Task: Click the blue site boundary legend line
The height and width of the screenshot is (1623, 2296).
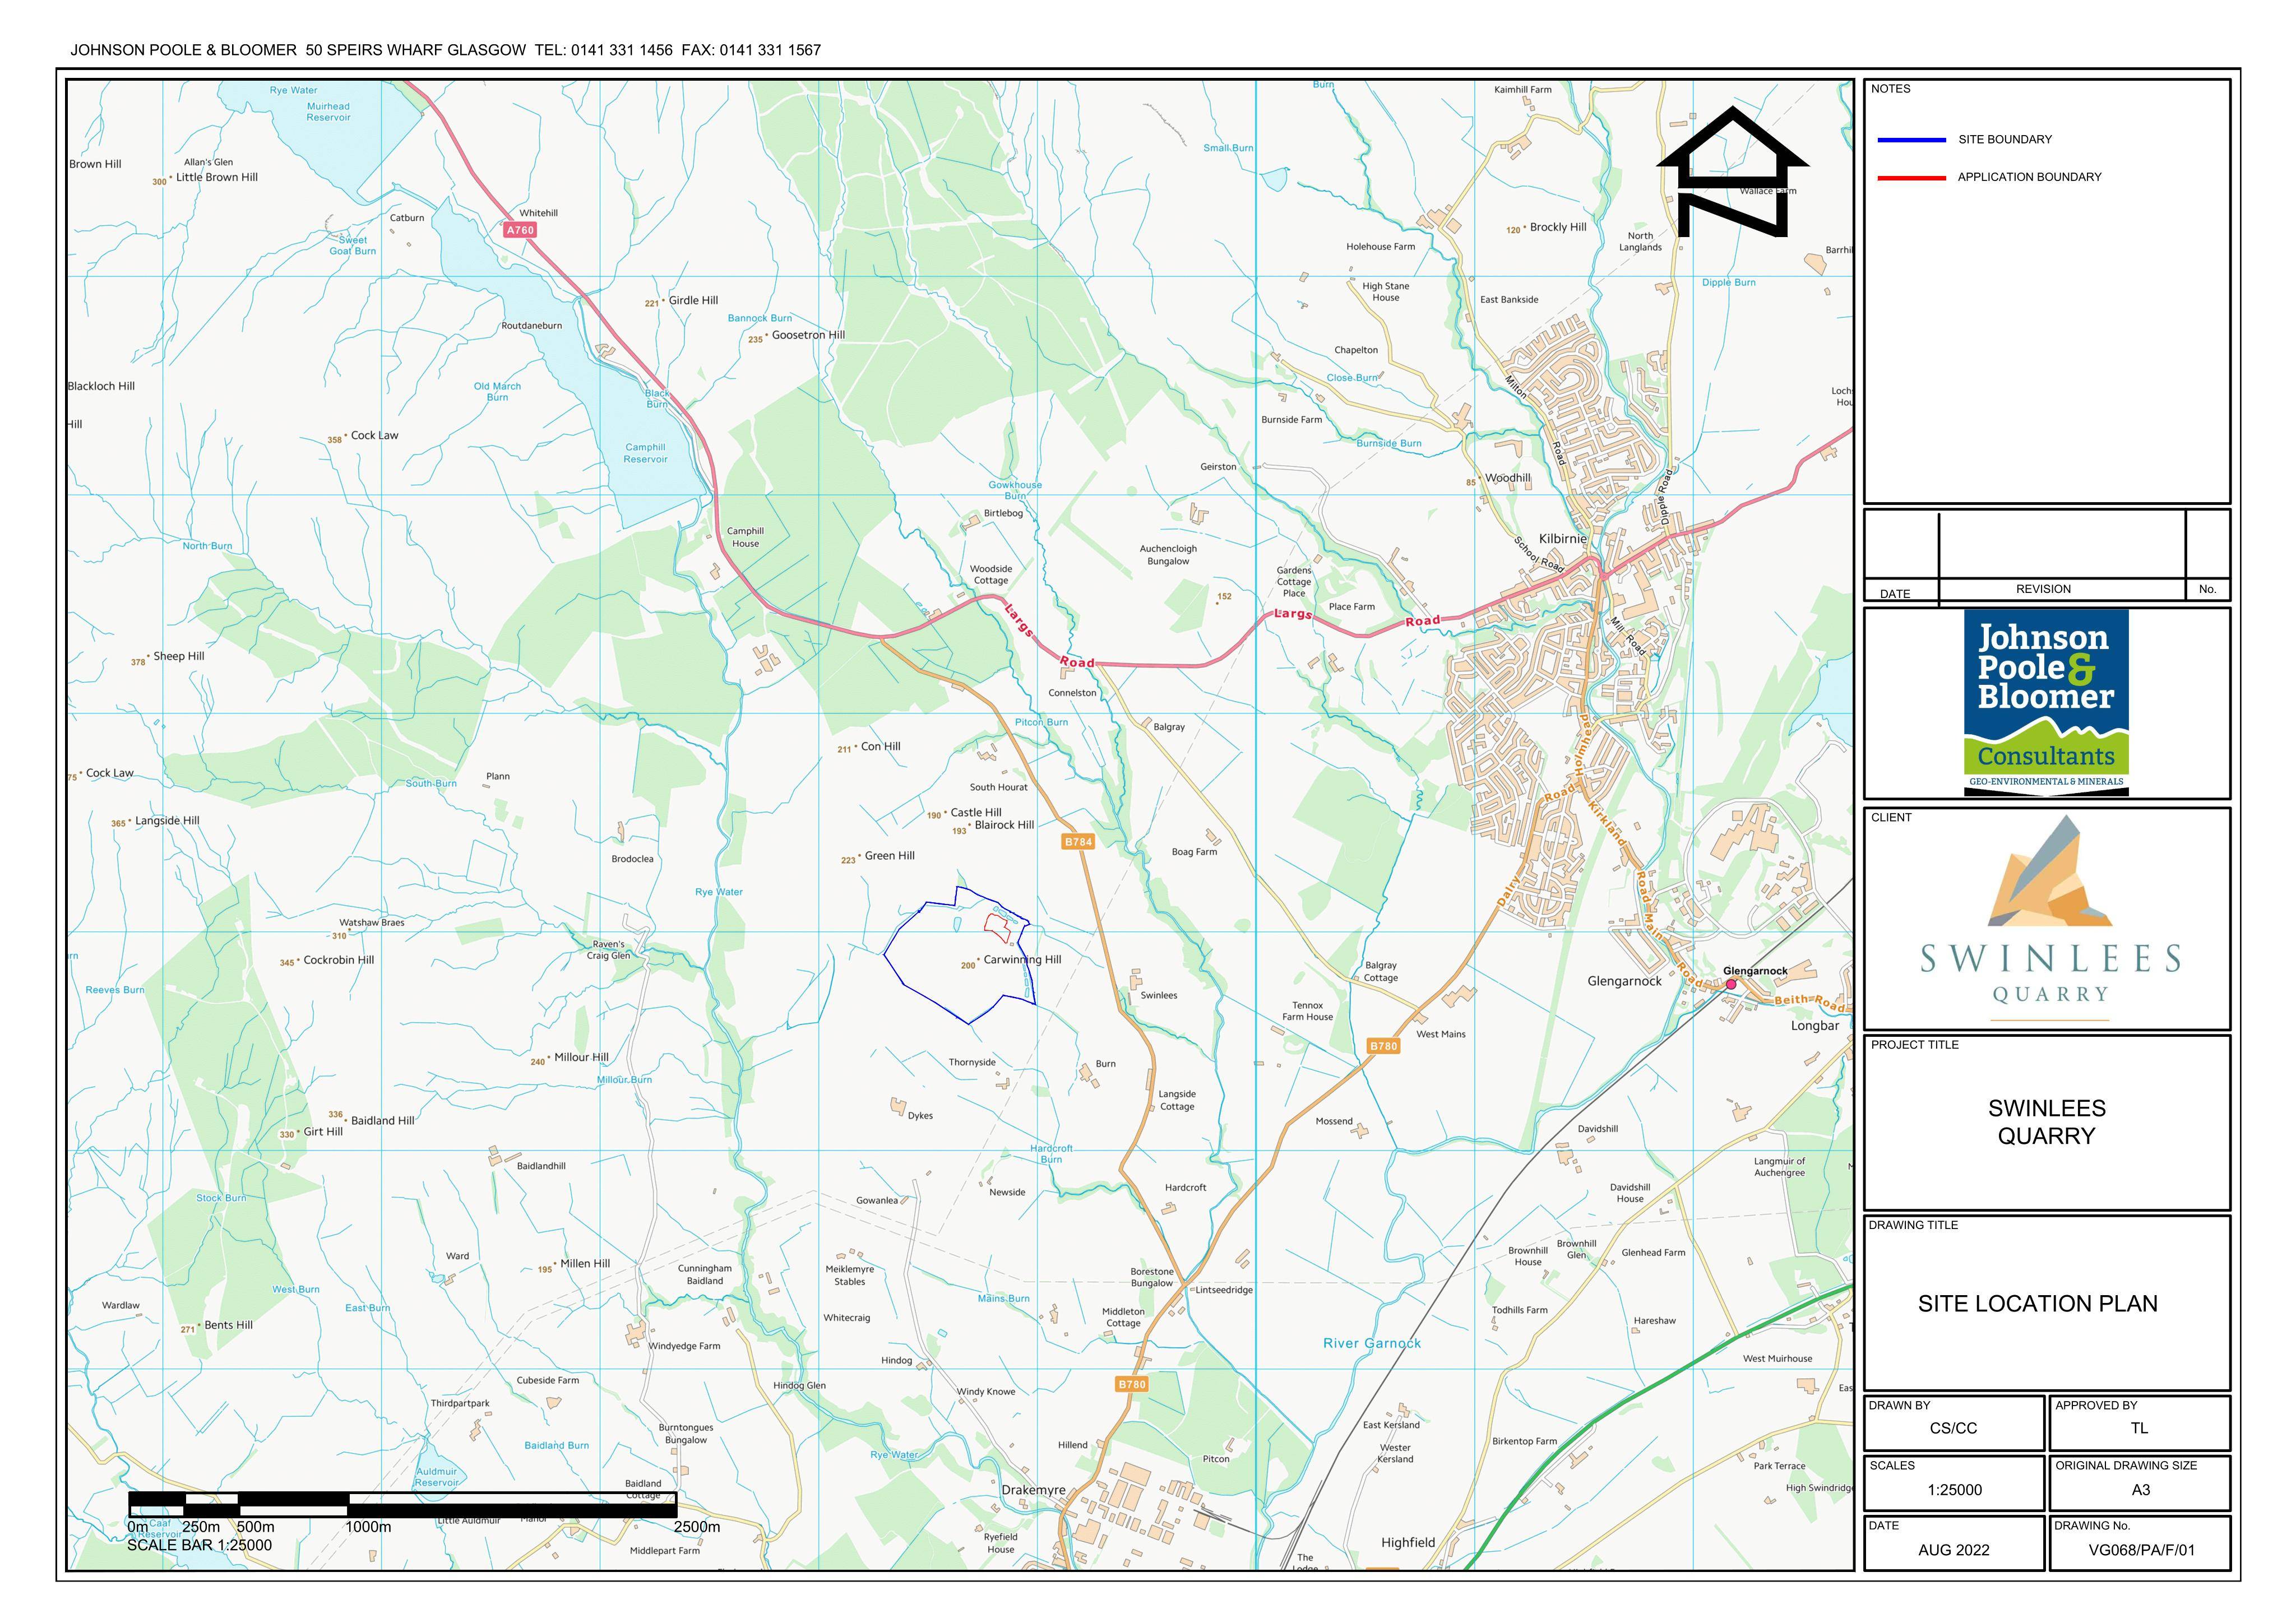Action: coord(1912,140)
